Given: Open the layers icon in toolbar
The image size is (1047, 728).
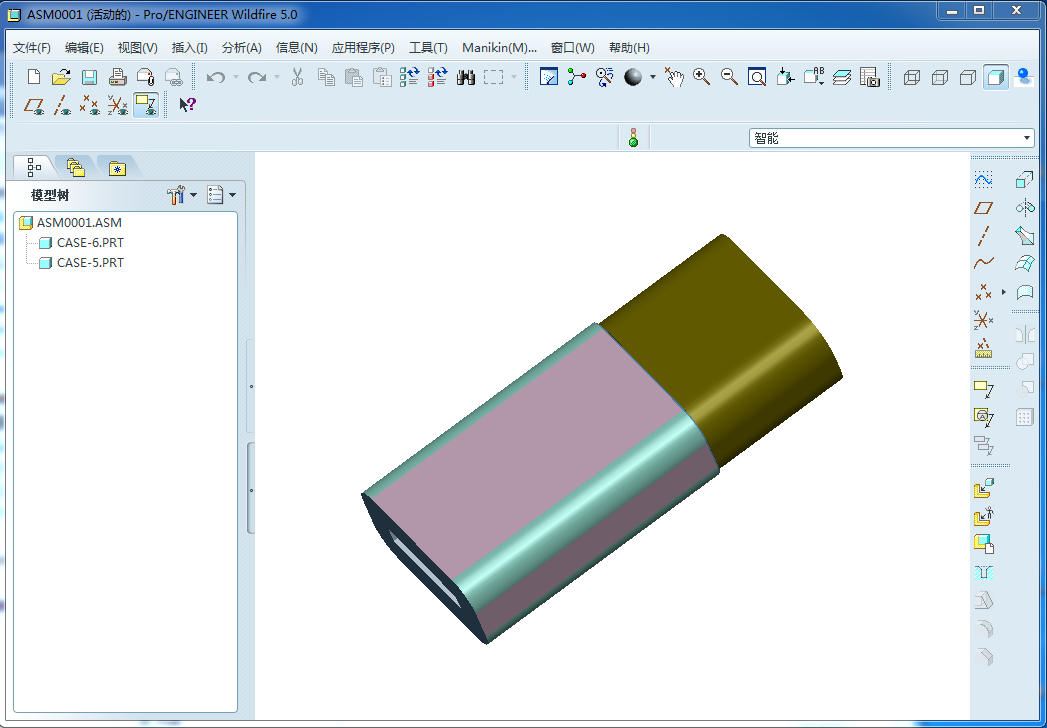Looking at the screenshot, I should pos(841,77).
